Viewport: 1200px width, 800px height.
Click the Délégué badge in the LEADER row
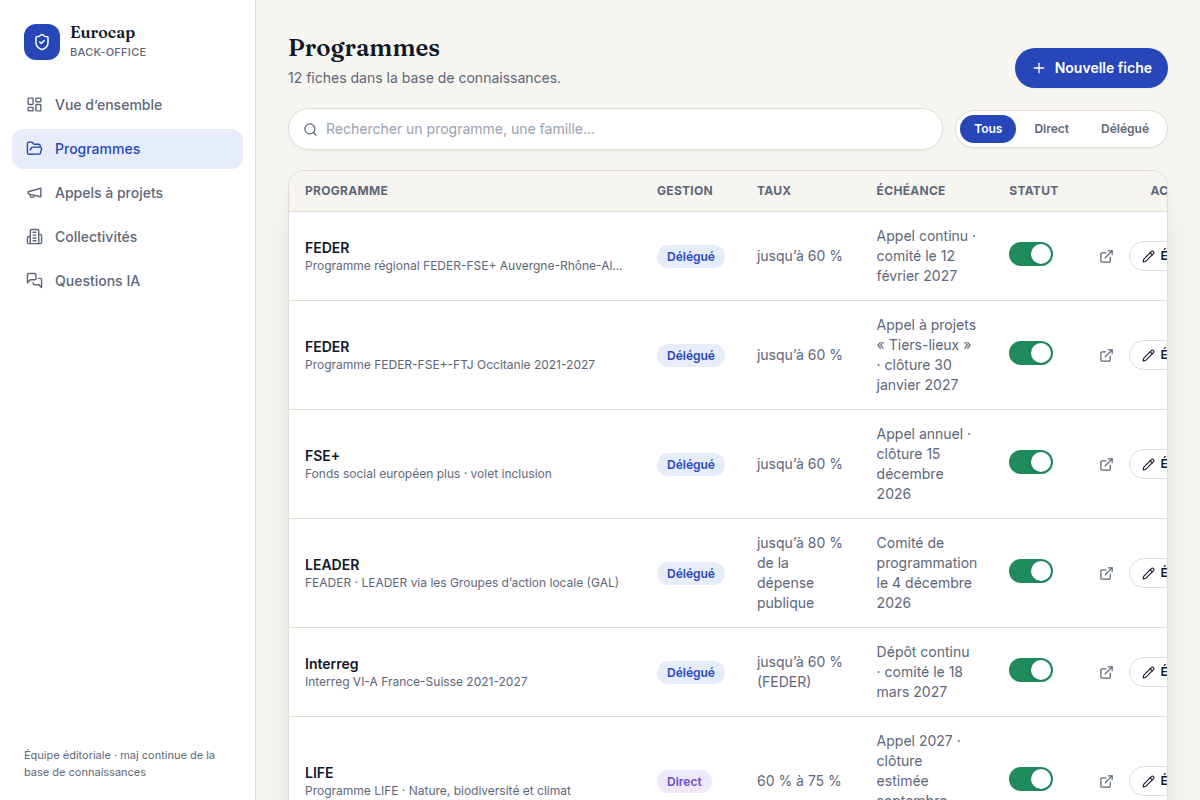[691, 573]
